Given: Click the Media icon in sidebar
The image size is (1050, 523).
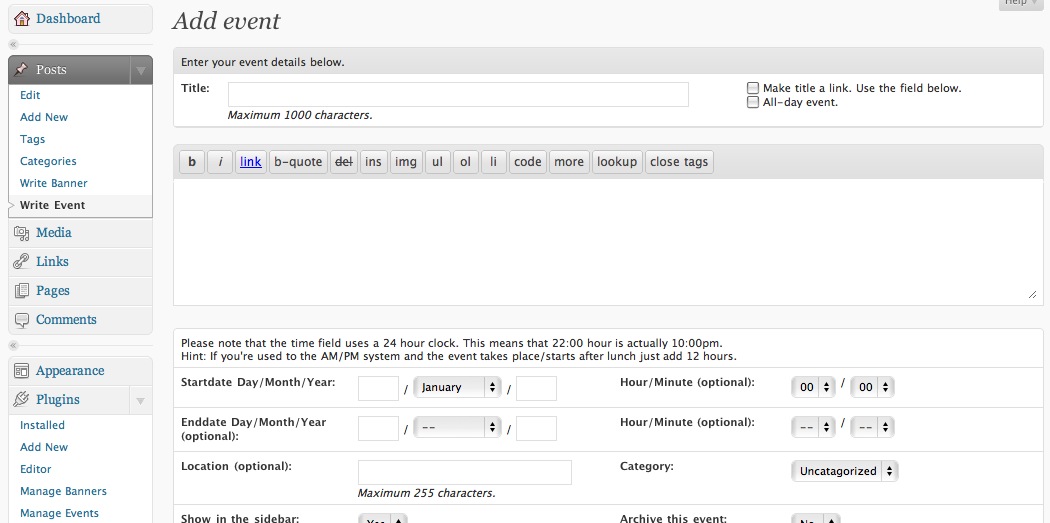Looking at the screenshot, I should tap(22, 233).
